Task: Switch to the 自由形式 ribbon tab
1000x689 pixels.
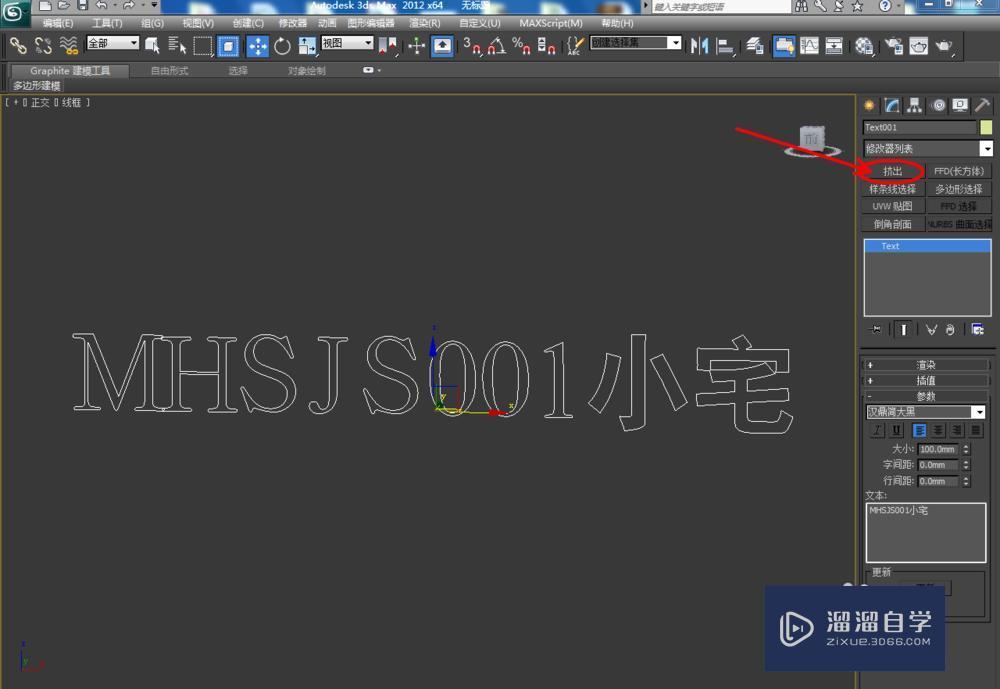Action: click(x=170, y=71)
